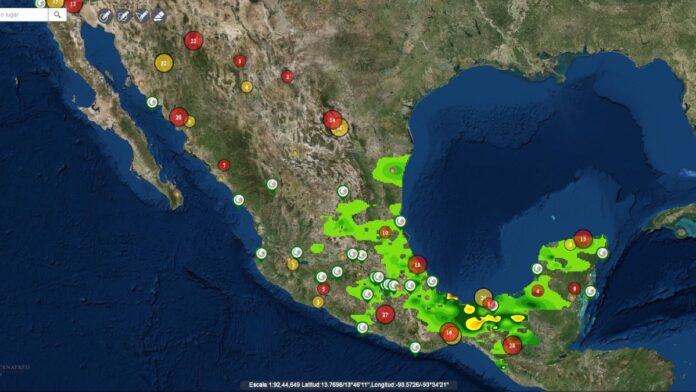Click the yellow cluster marker labeled 4
Viewport: 696px width, 392px height.
246,87
